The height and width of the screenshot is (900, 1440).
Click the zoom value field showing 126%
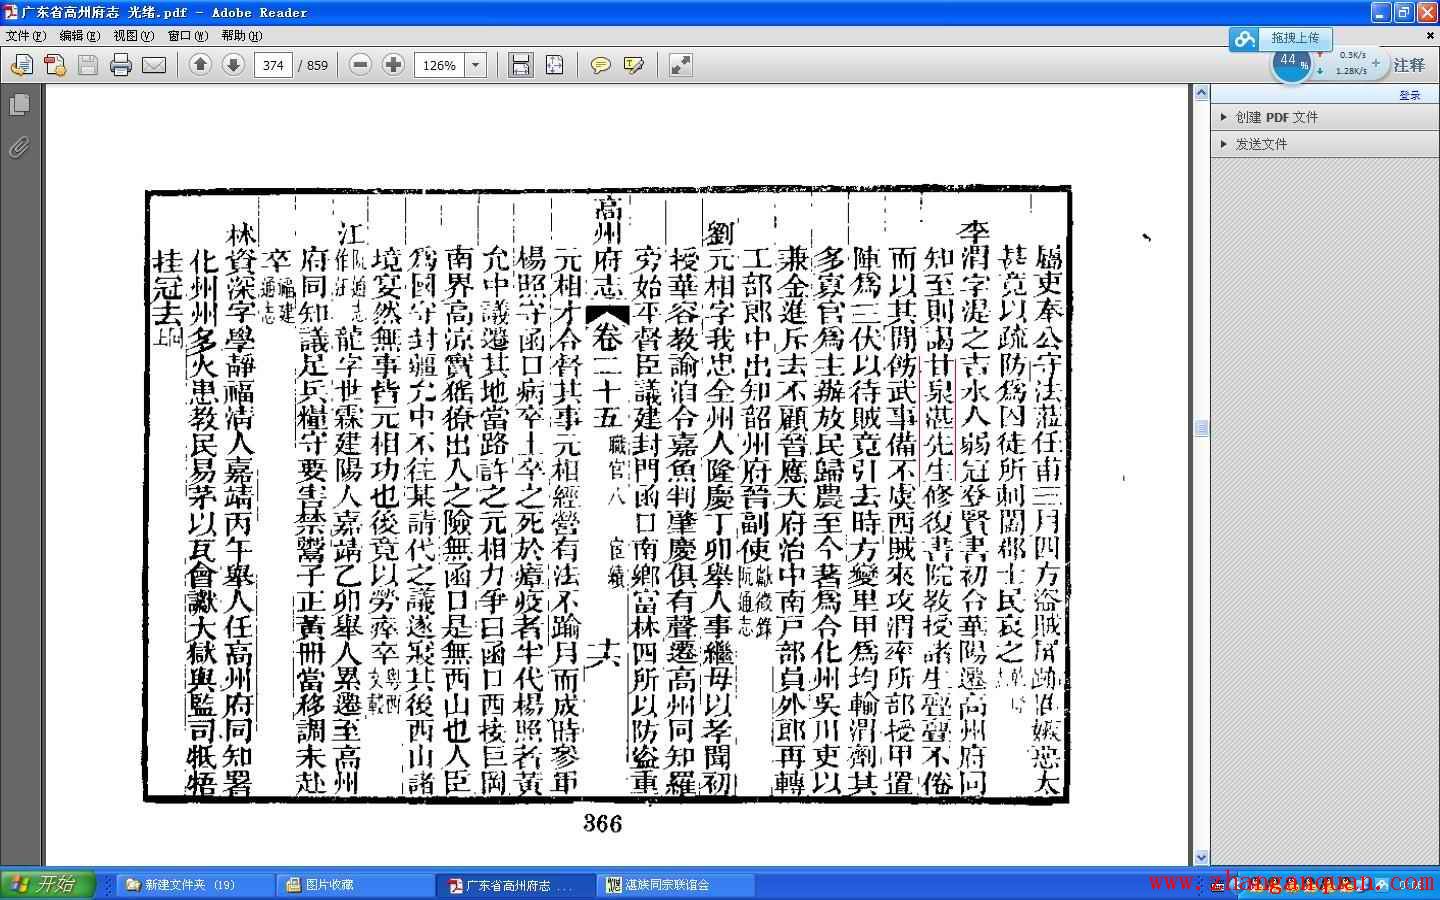click(x=440, y=65)
